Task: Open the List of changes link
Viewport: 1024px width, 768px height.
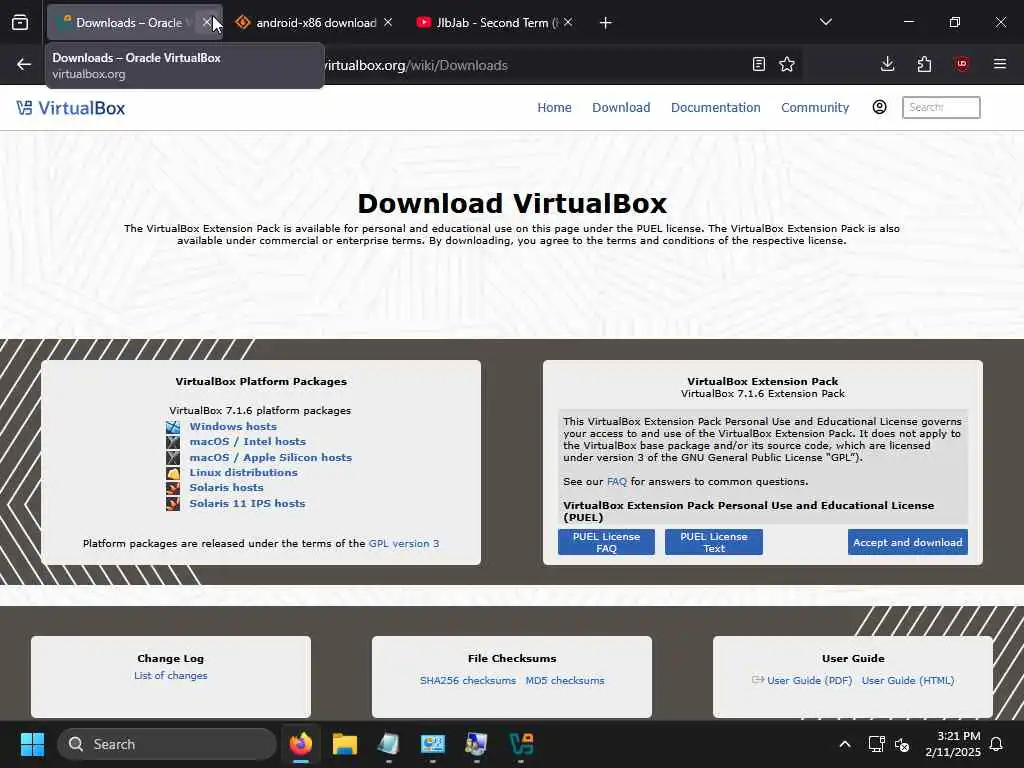Action: point(170,675)
